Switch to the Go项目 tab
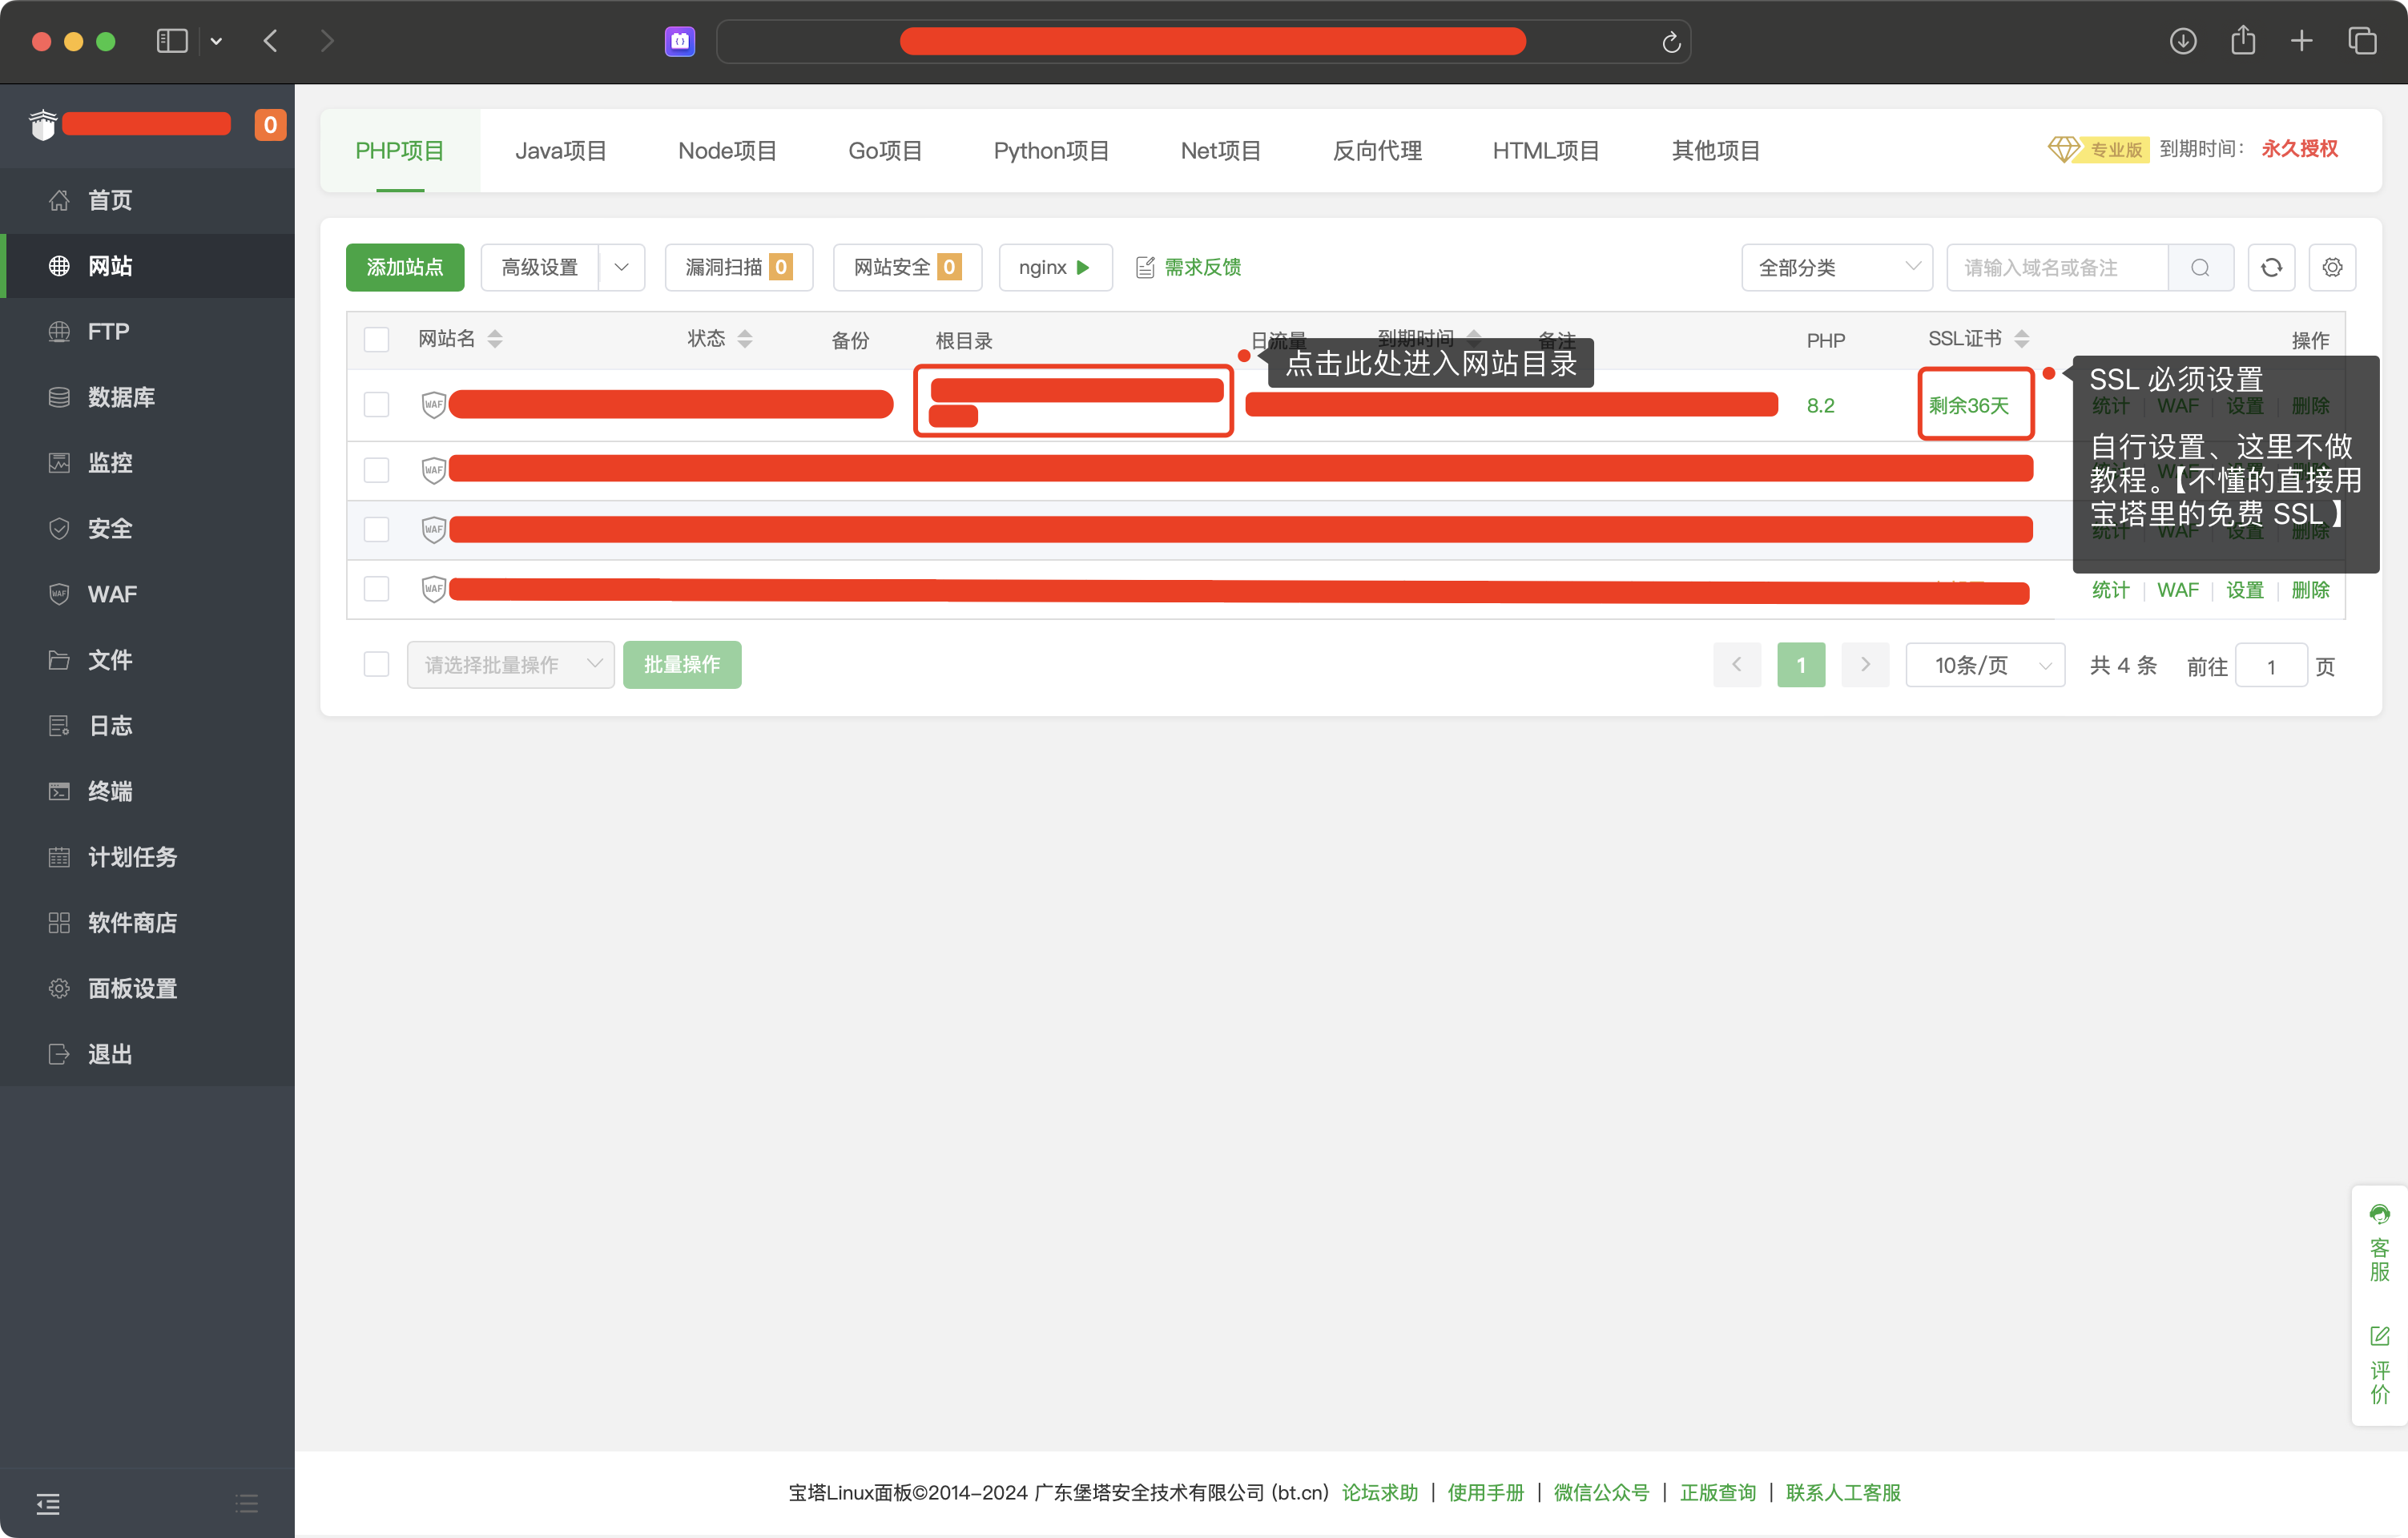2408x1538 pixels. pos(885,151)
